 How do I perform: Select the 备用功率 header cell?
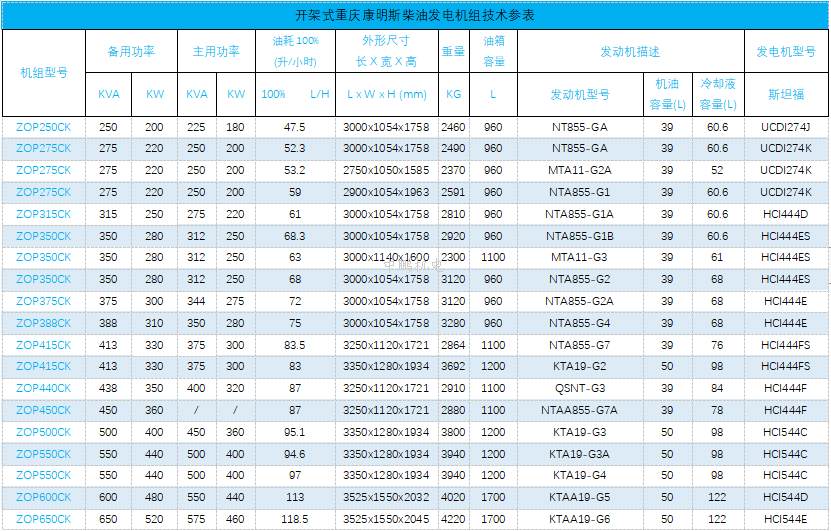tap(132, 51)
